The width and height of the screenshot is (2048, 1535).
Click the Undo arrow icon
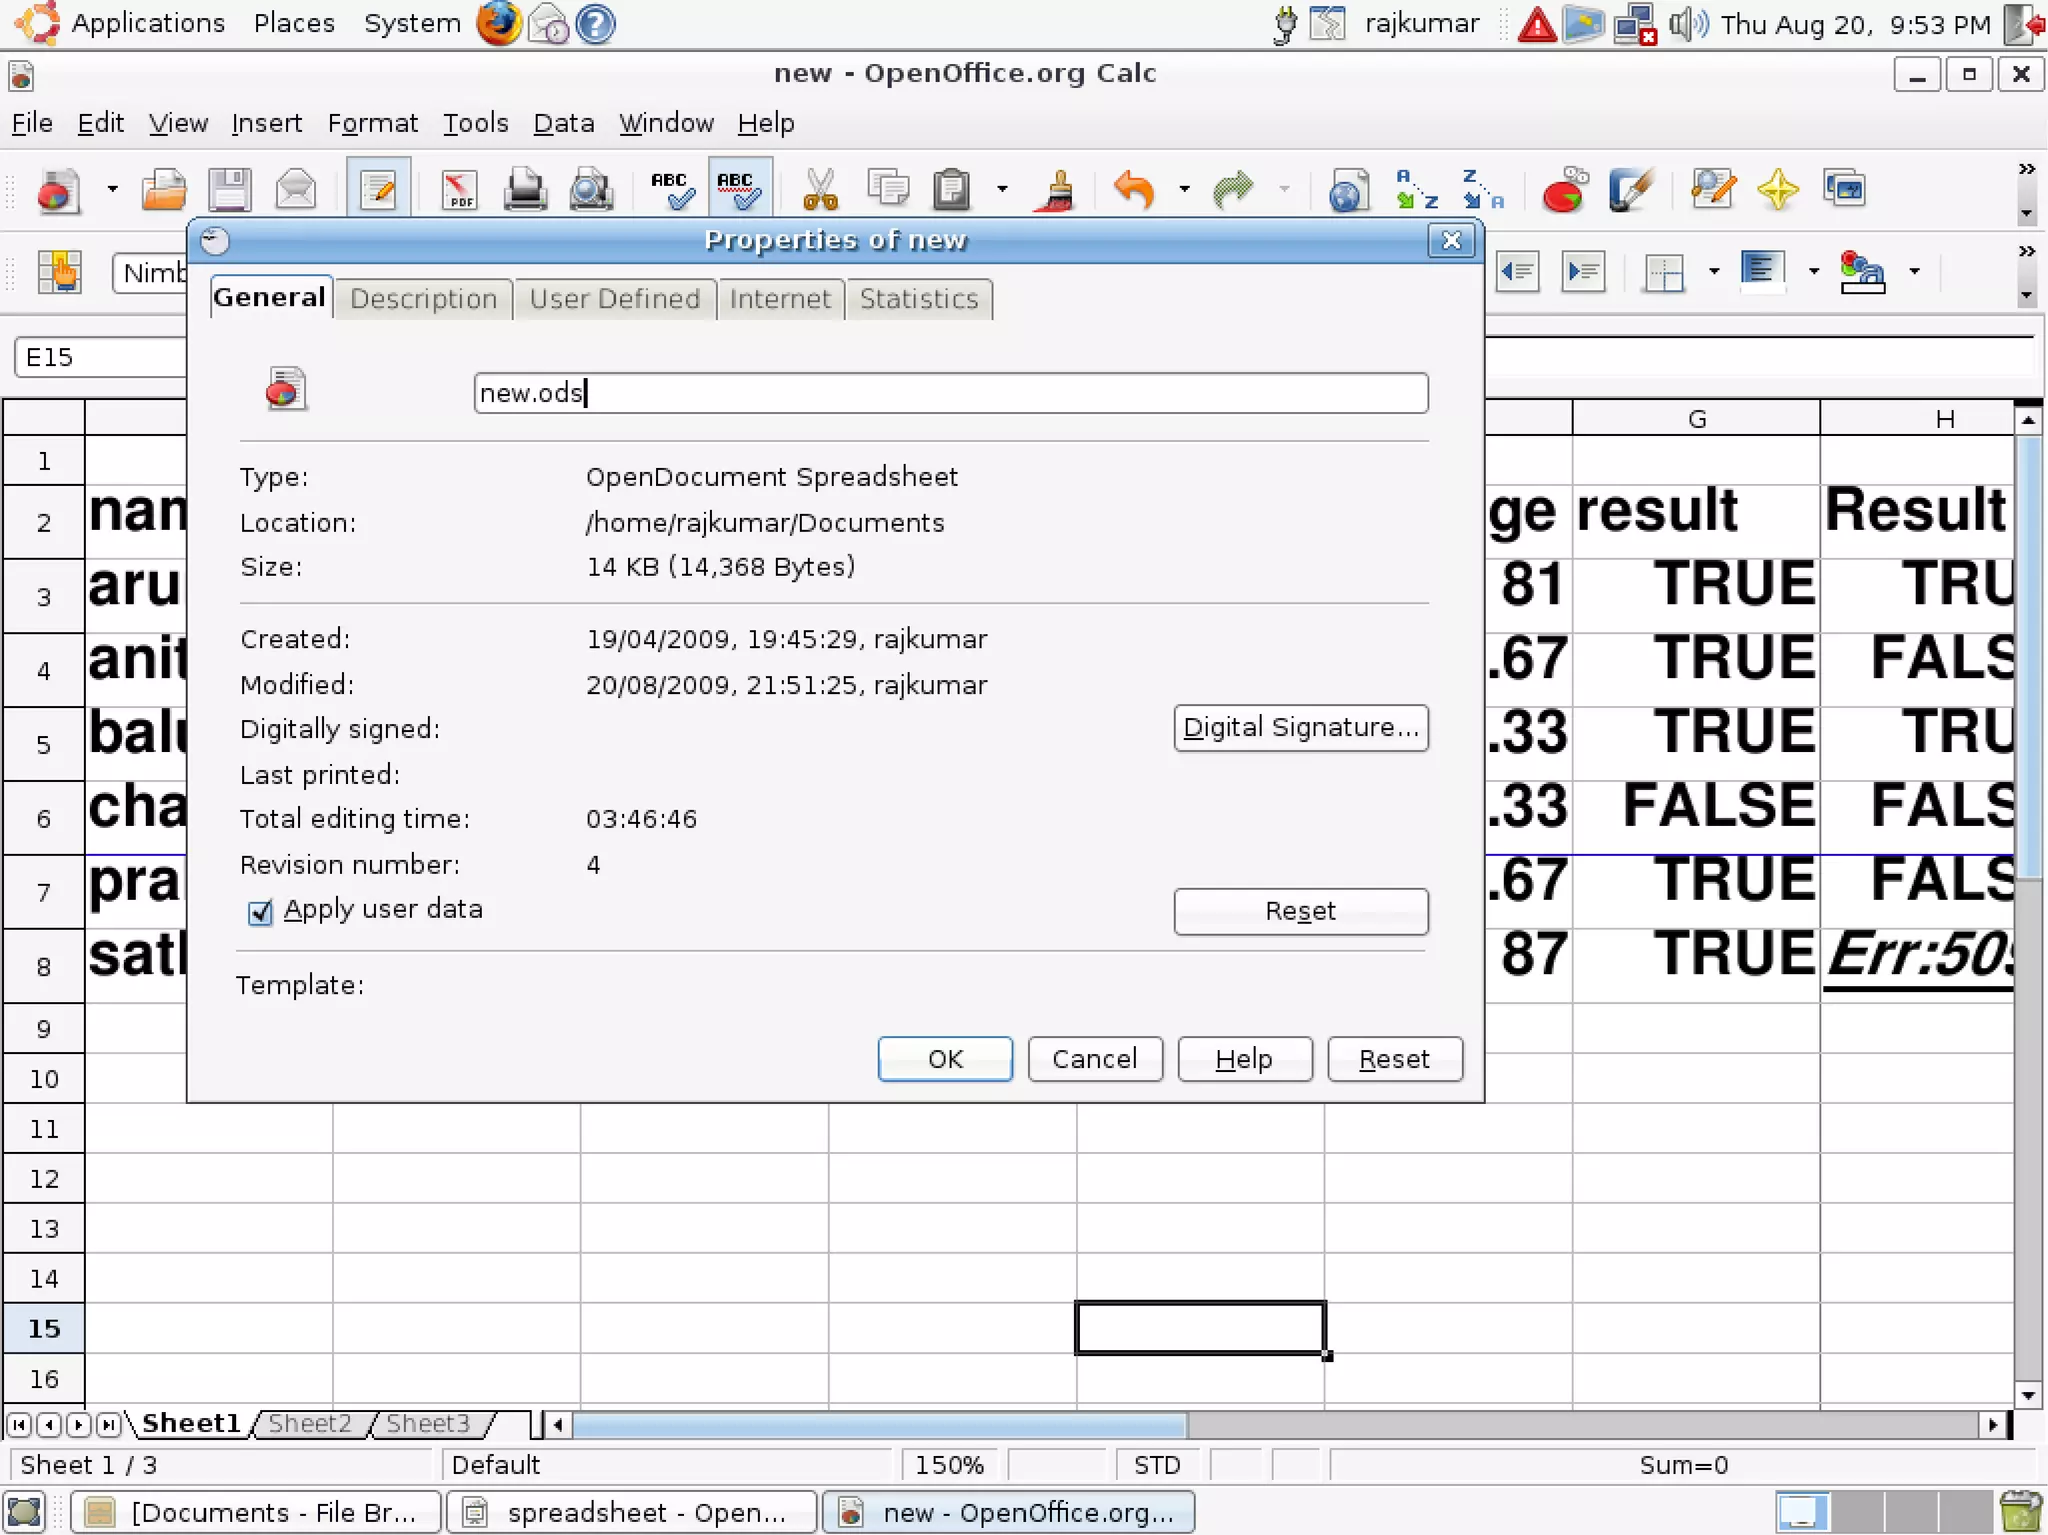pos(1134,190)
